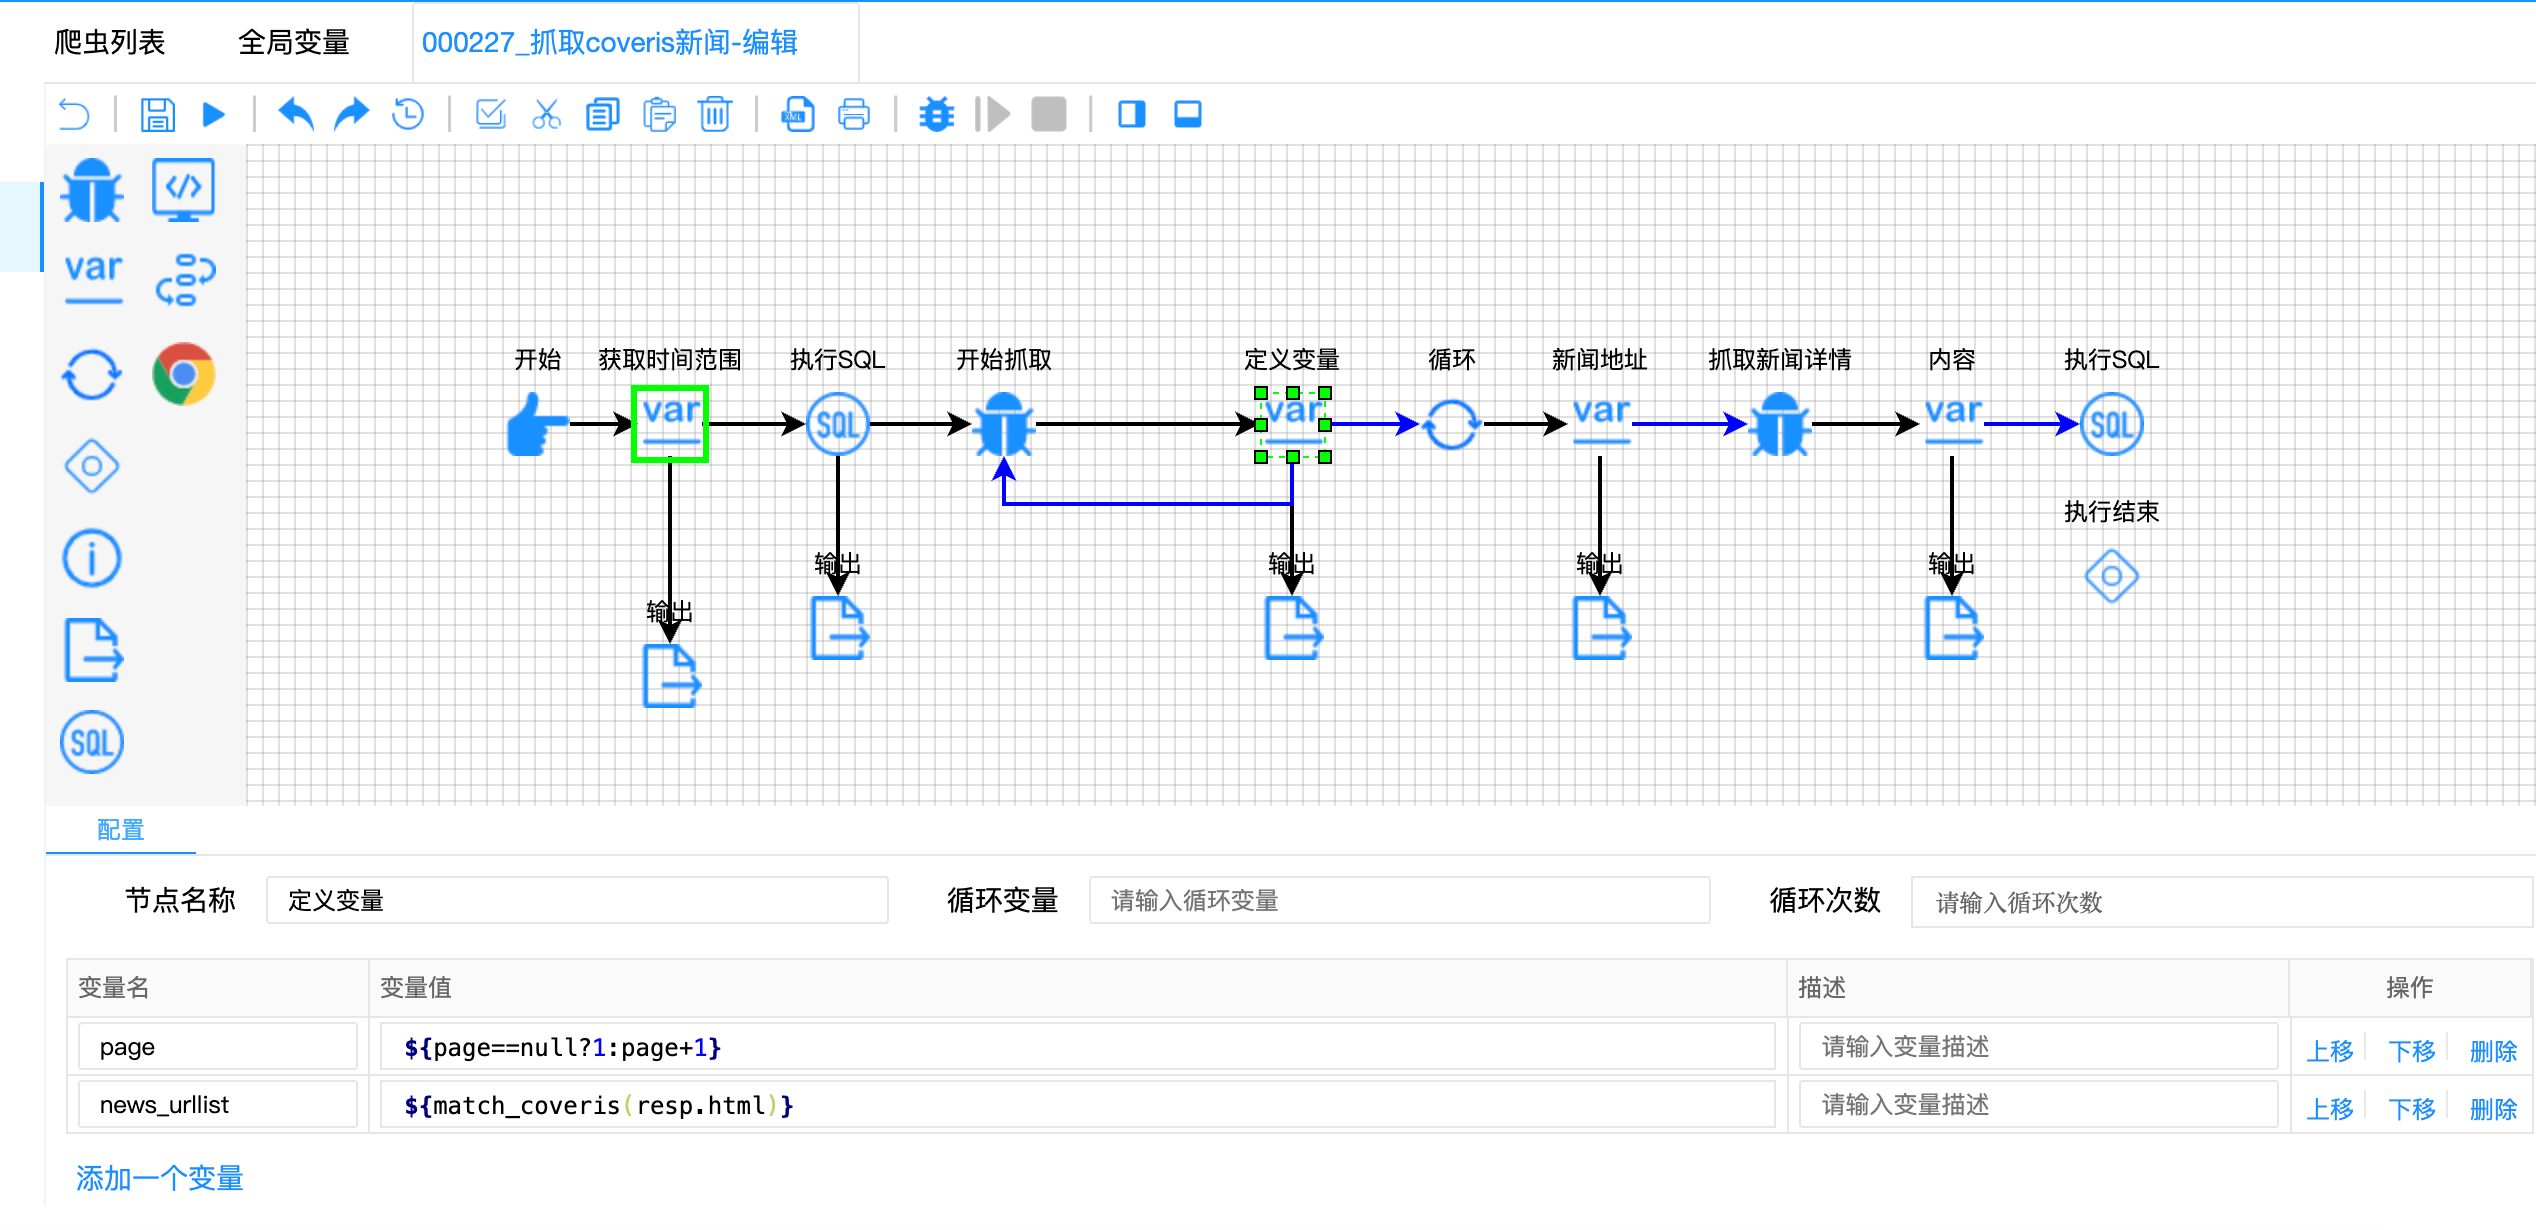Click the select-all checkbox icon
This screenshot has width=2536, height=1230.
point(490,115)
